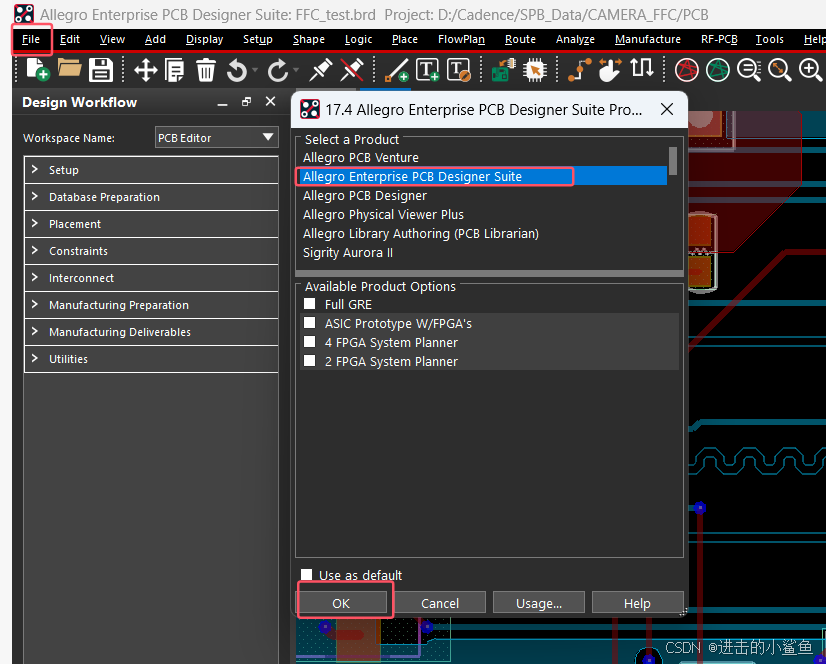Click the Delete trash can icon
826x664 pixels.
coord(205,70)
